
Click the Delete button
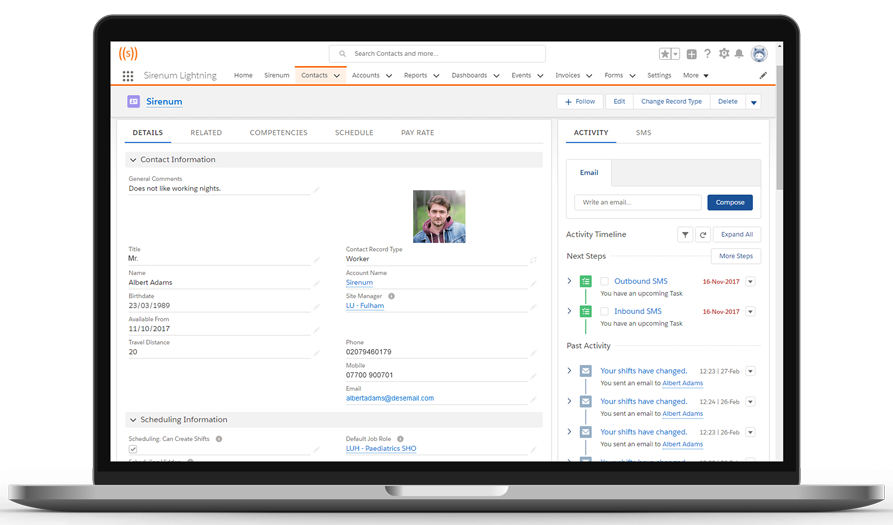[x=727, y=102]
